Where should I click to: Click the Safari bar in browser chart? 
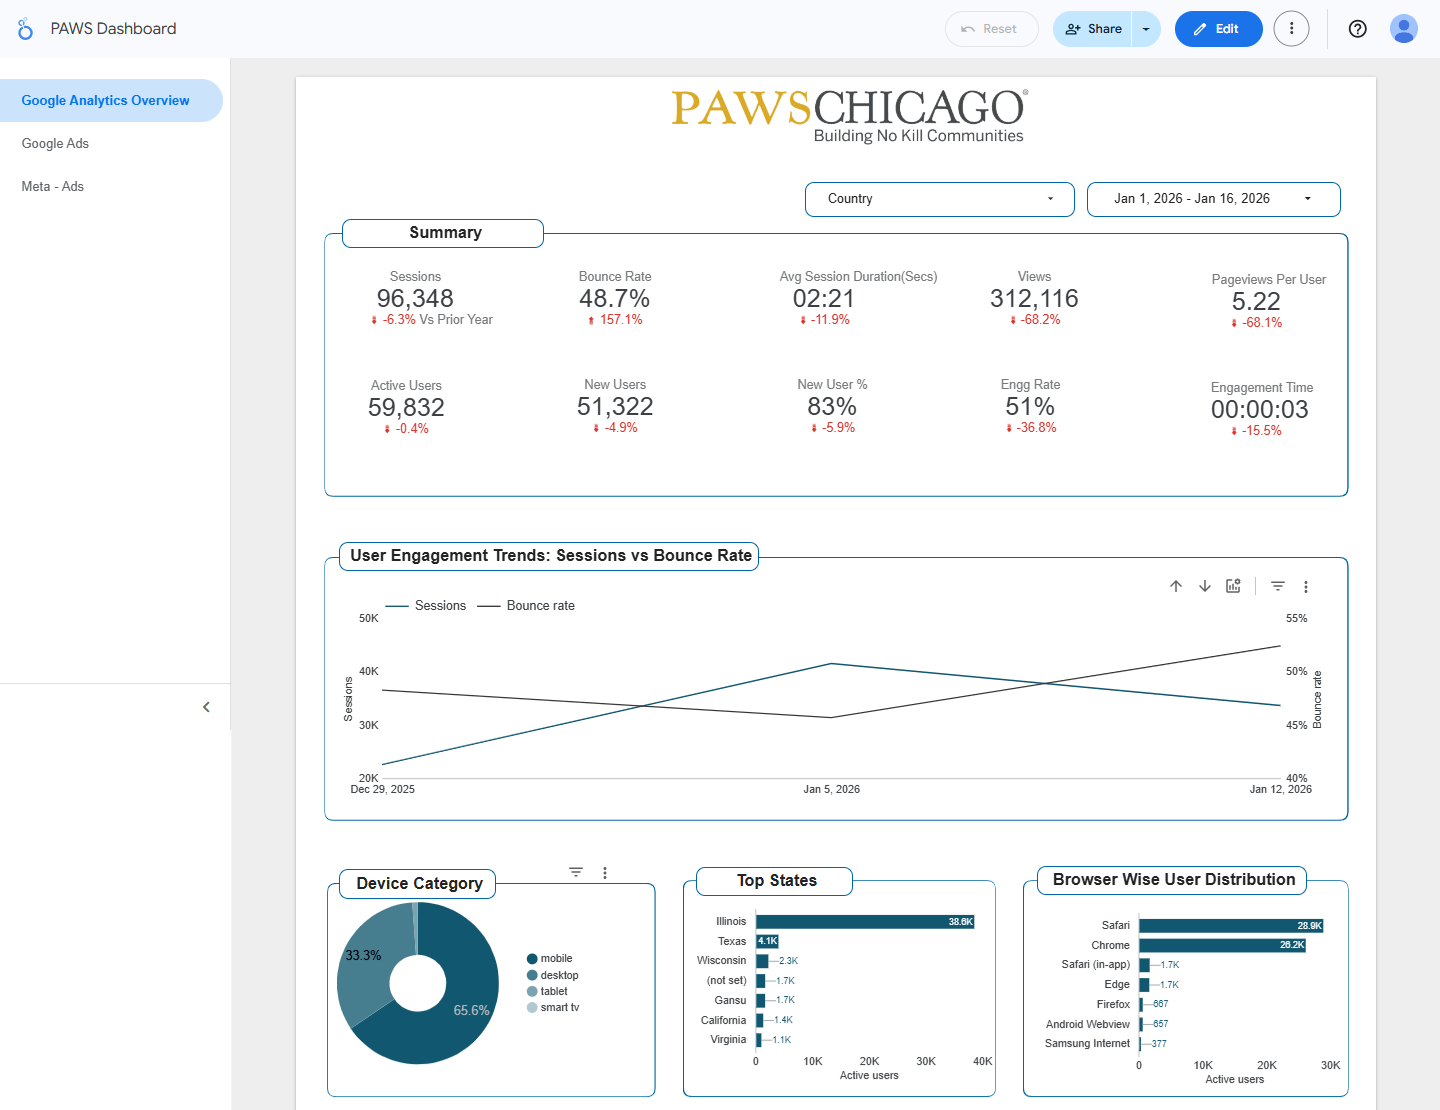pos(1231,926)
